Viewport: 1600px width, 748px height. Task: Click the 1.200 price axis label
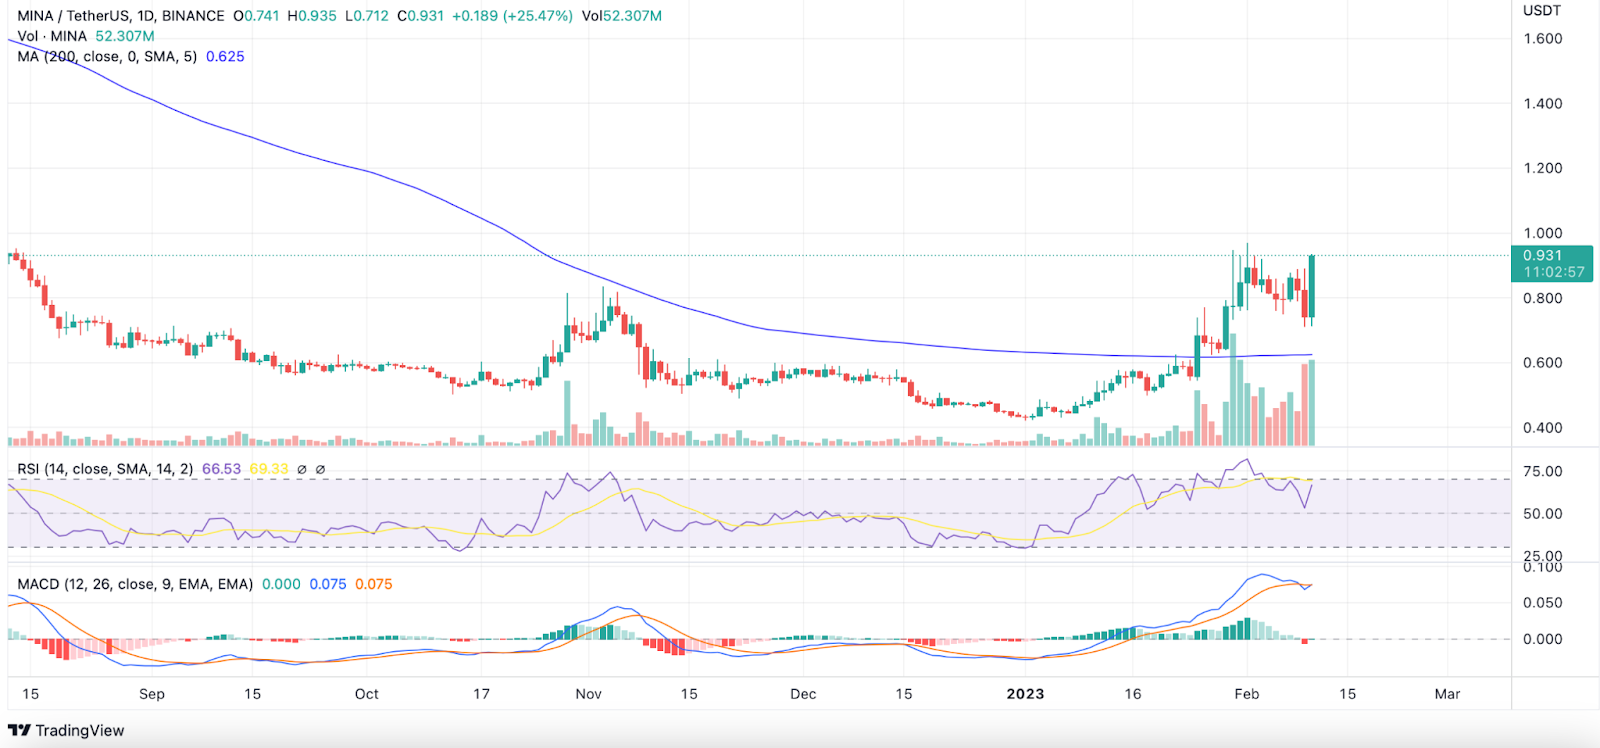(x=1543, y=168)
